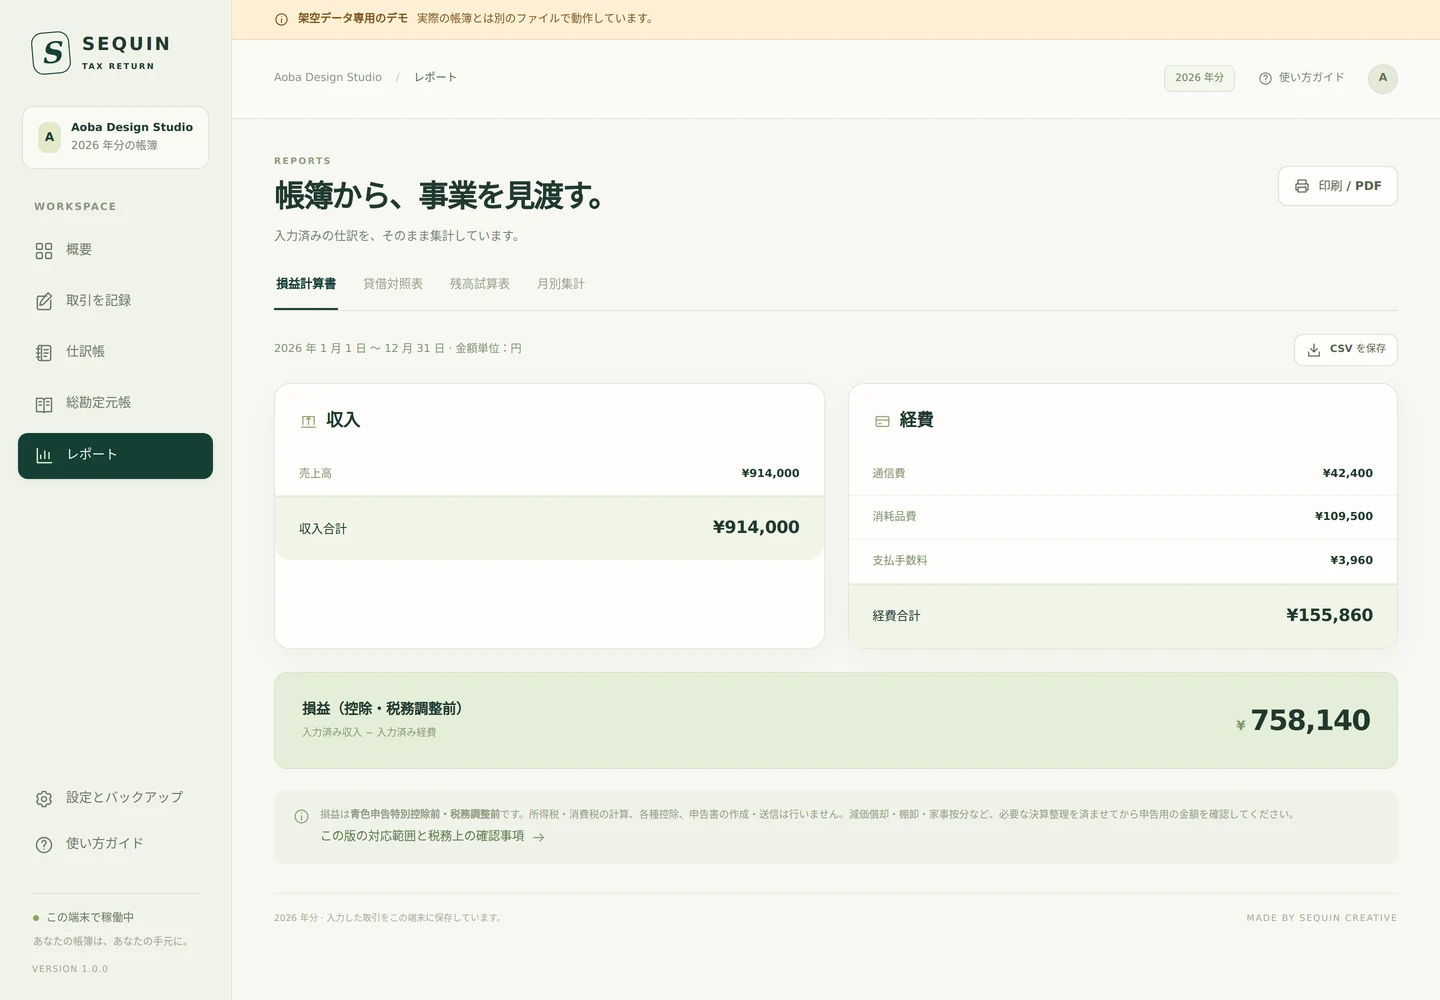Open the Aoba Design Studio workspace switcher
This screenshot has height=1000, width=1440.
(x=115, y=137)
